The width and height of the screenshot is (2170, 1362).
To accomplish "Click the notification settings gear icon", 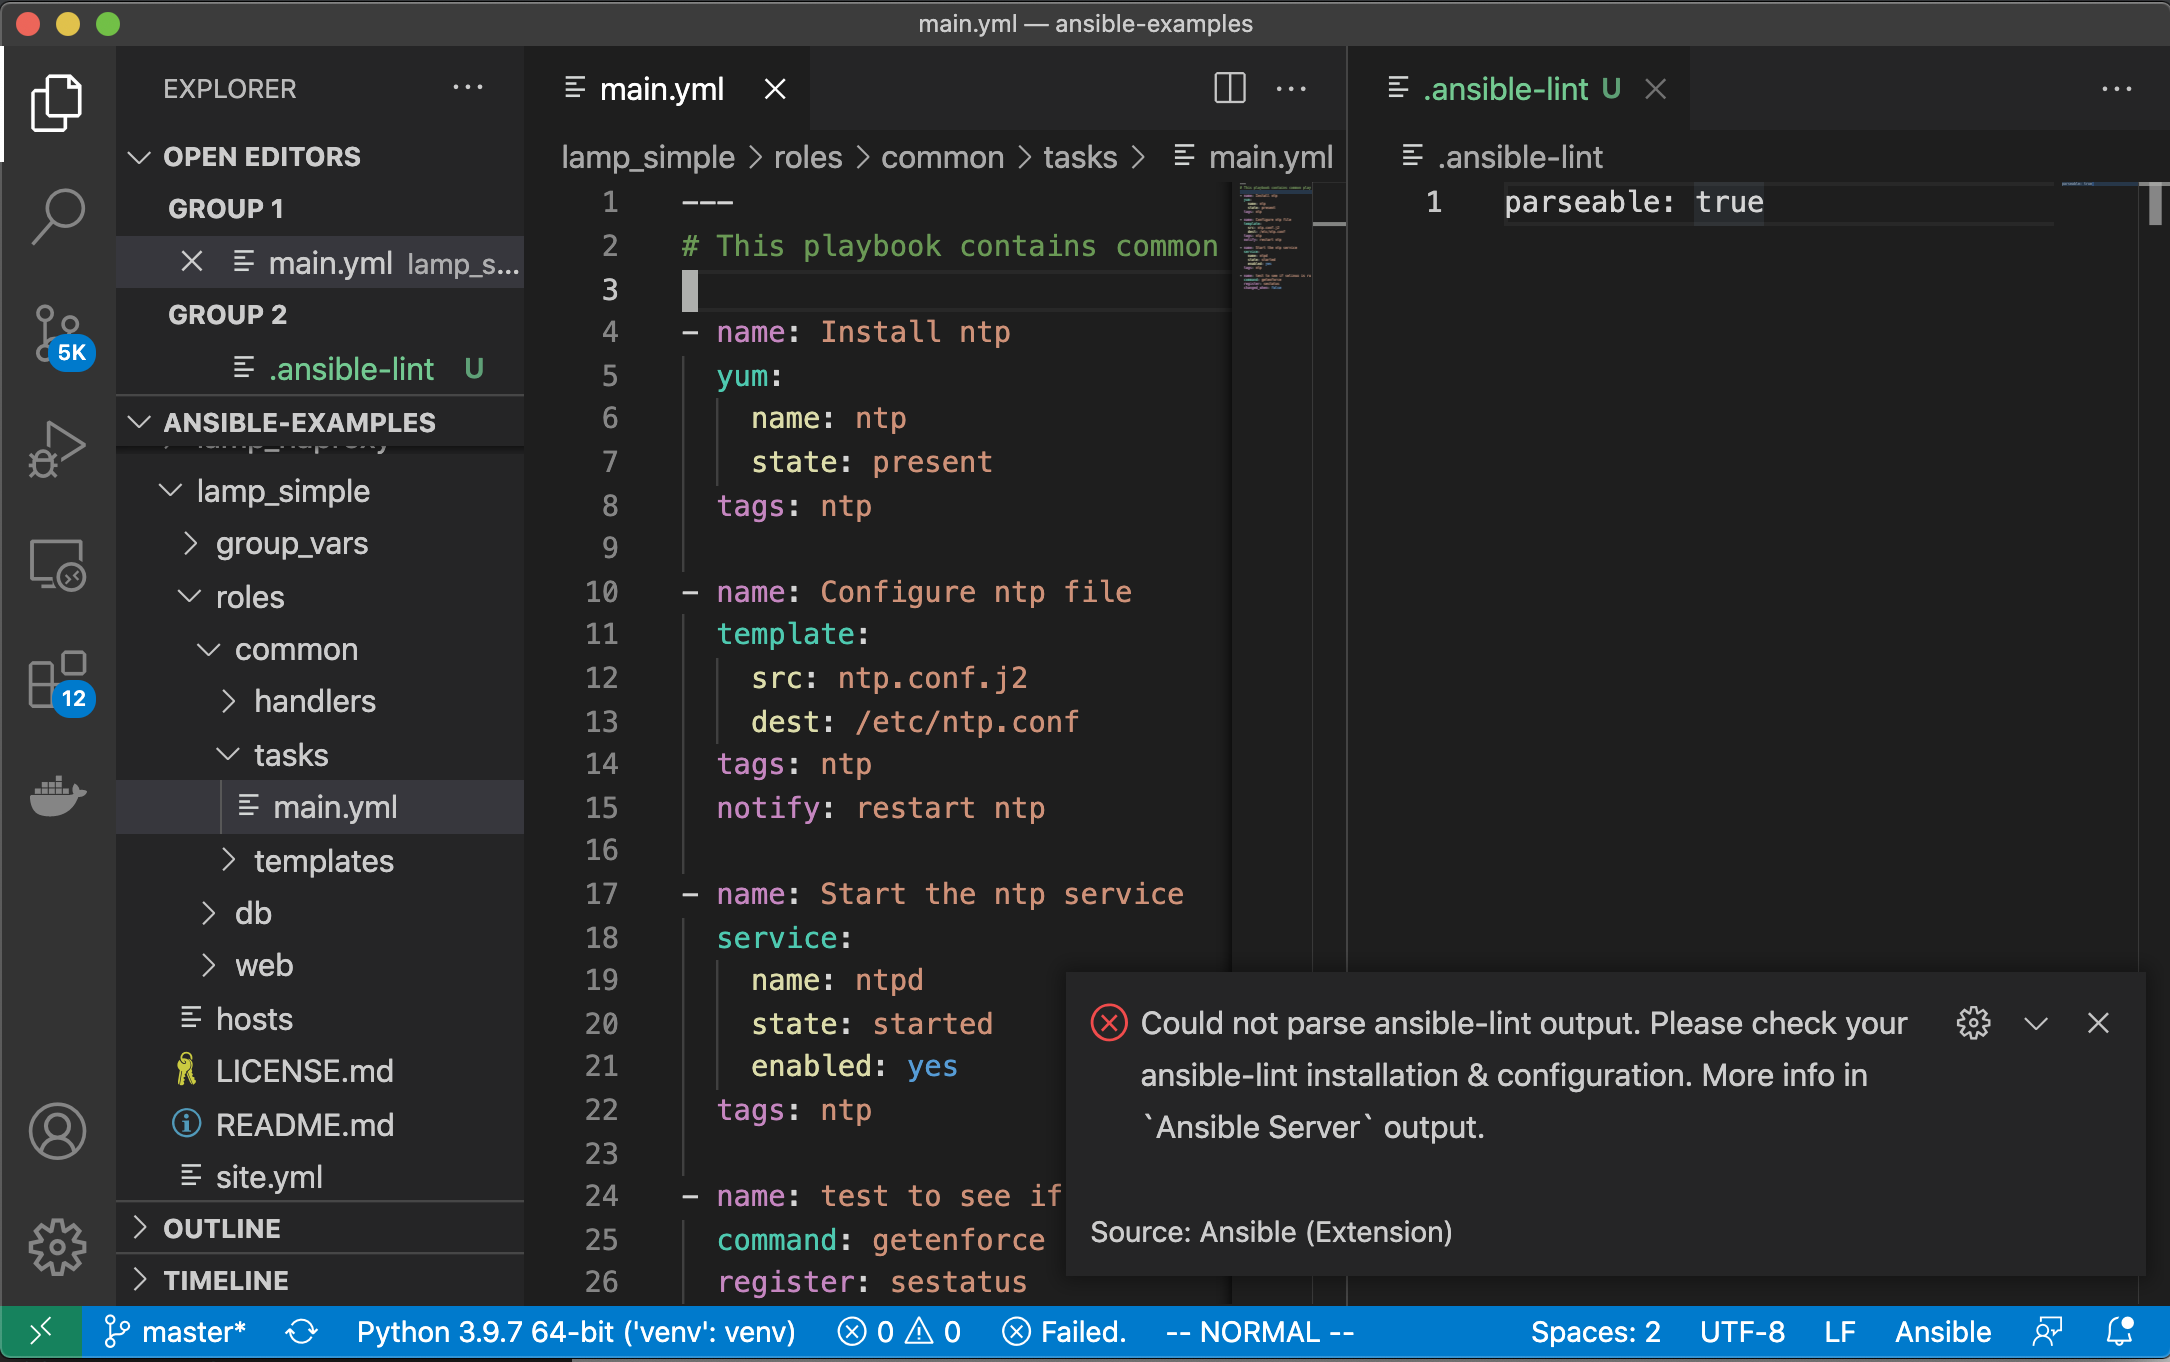I will [x=1973, y=1023].
